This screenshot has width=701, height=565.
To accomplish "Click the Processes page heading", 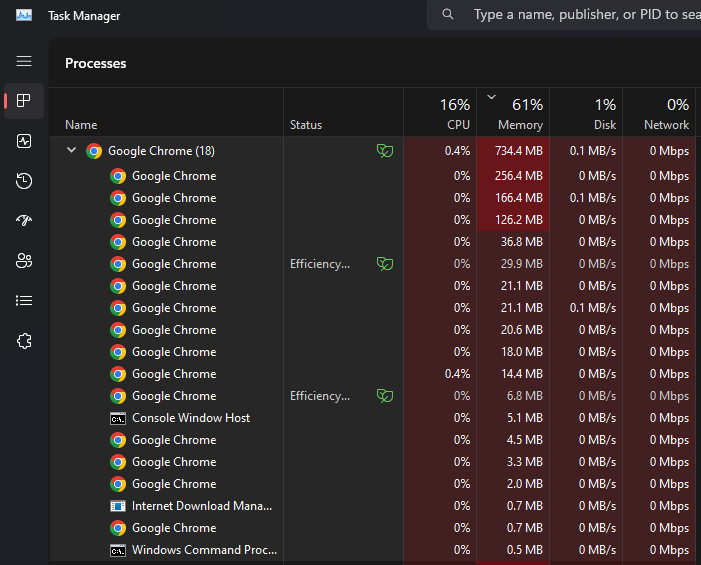I will [x=96, y=63].
